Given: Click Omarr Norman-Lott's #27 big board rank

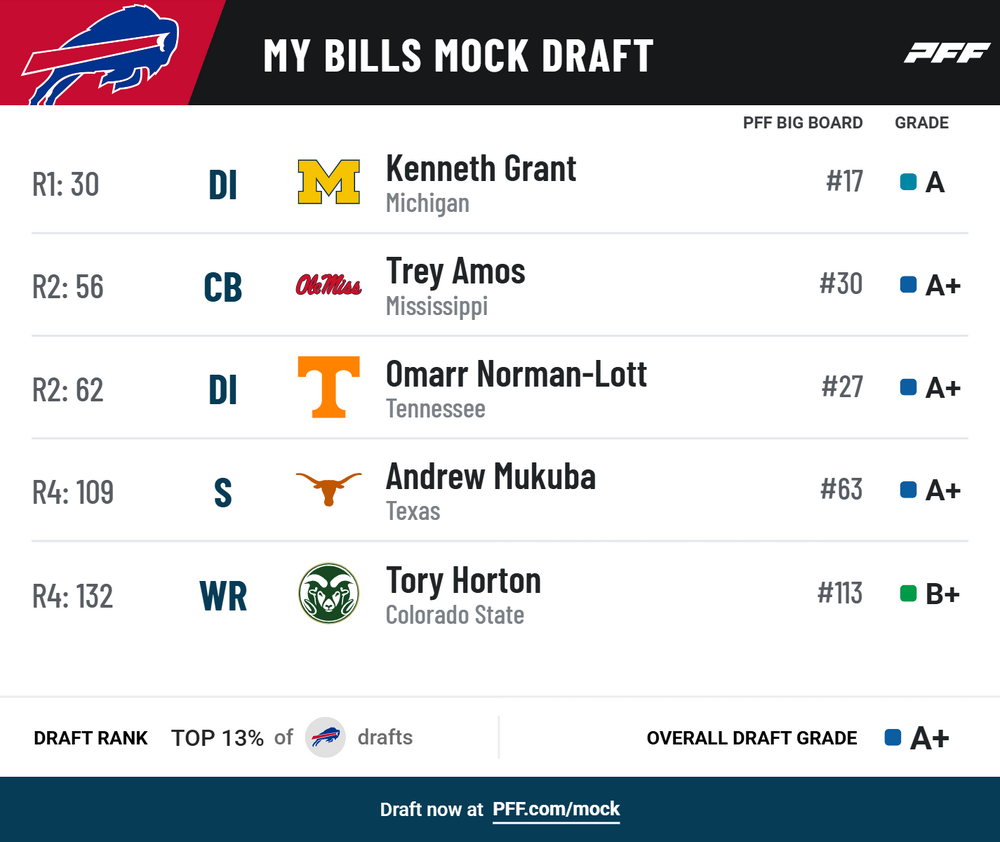Looking at the screenshot, I should tap(842, 387).
